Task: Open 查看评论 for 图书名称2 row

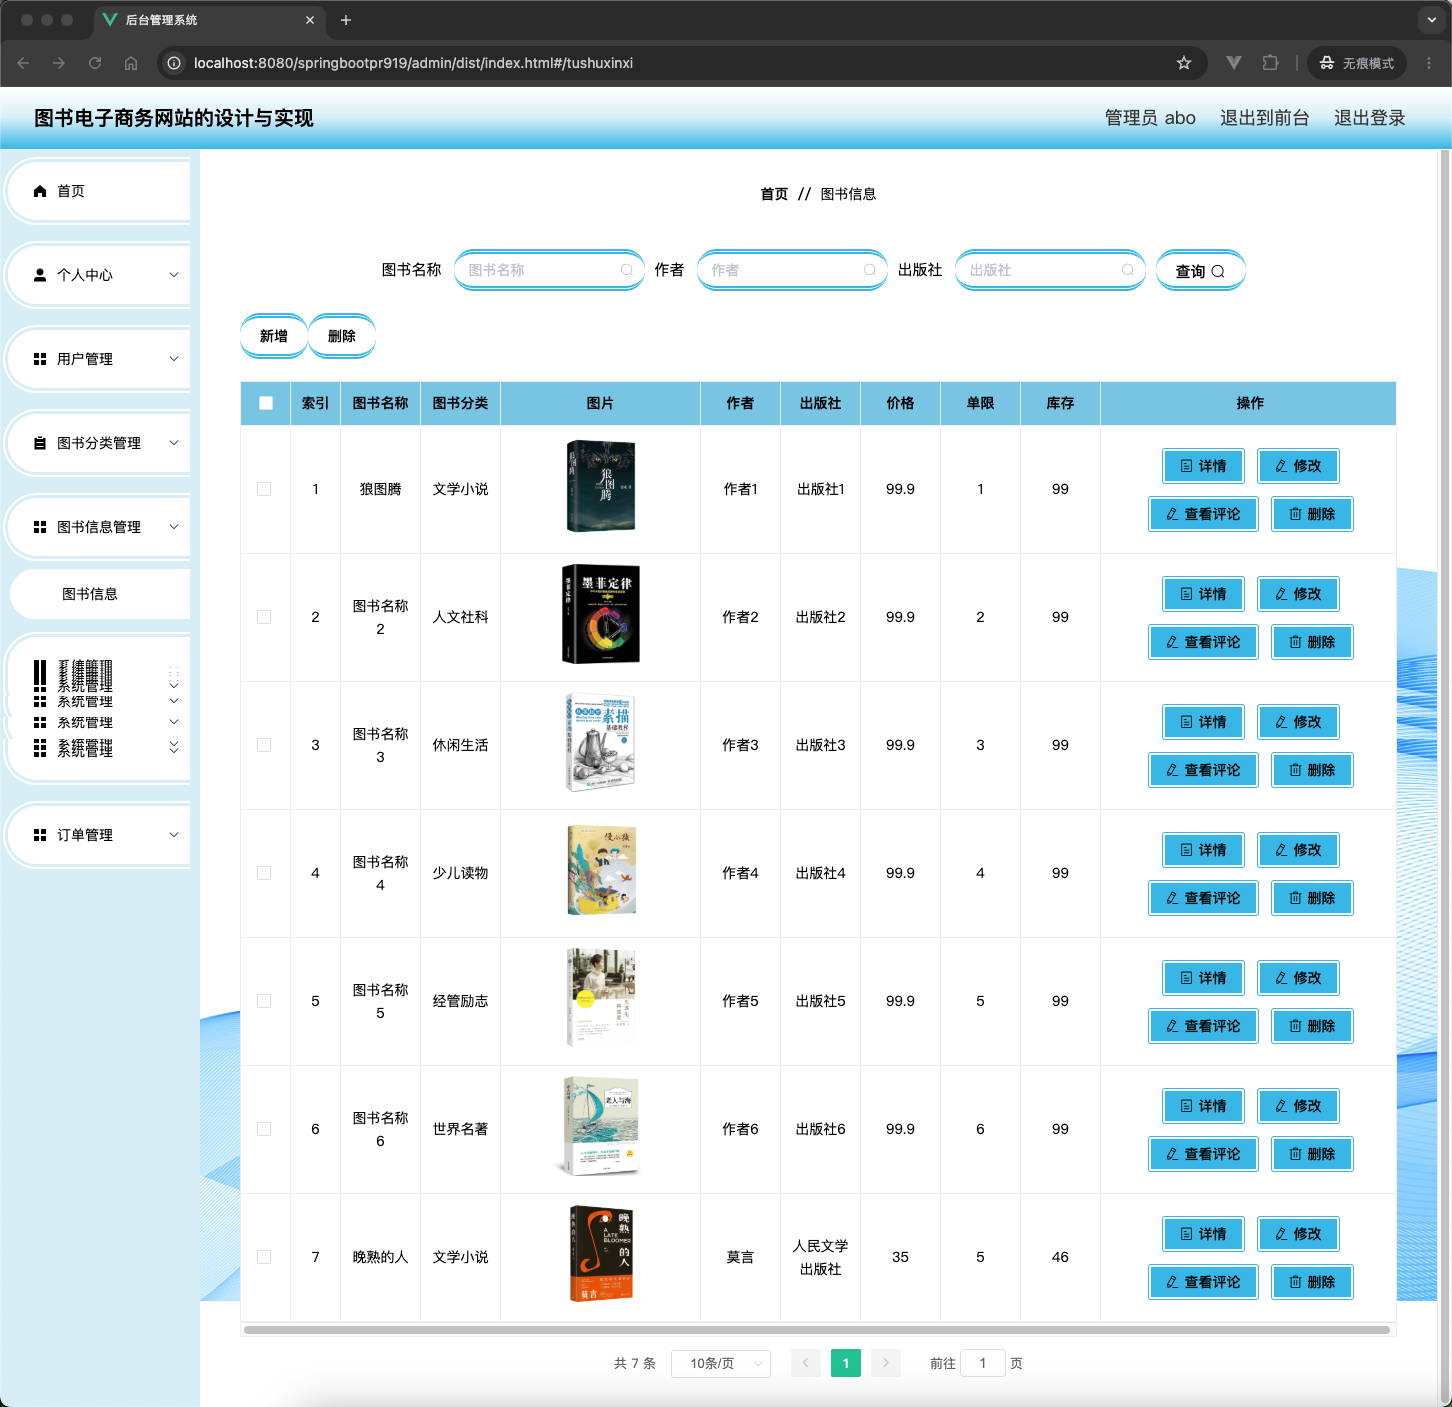Action: (x=1203, y=642)
